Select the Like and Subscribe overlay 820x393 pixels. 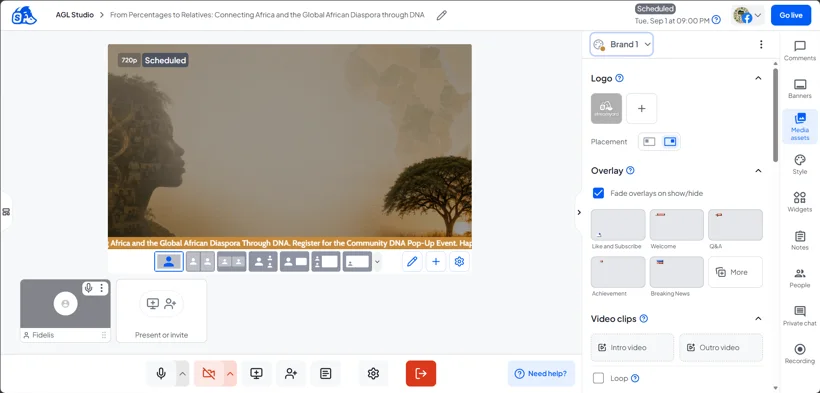tap(618, 225)
